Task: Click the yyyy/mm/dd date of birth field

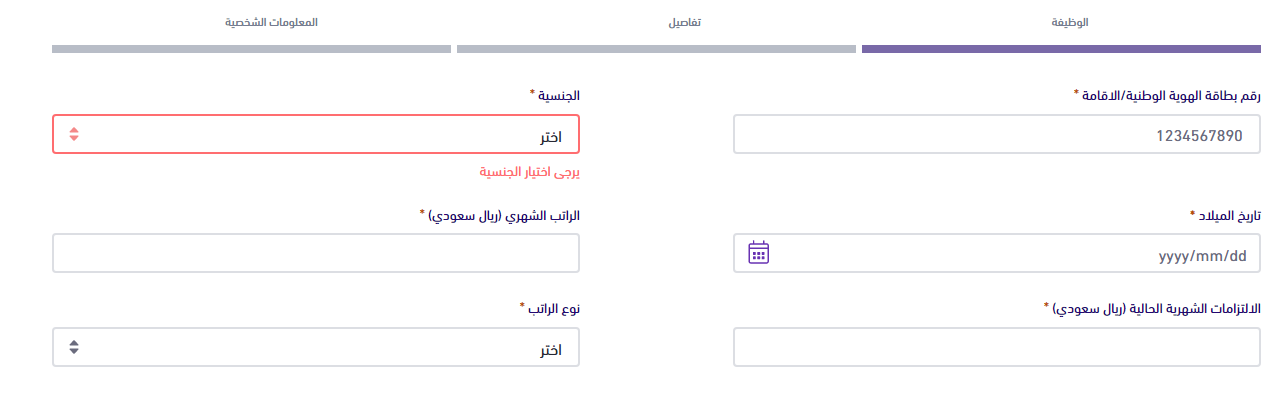Action: pos(1010,254)
